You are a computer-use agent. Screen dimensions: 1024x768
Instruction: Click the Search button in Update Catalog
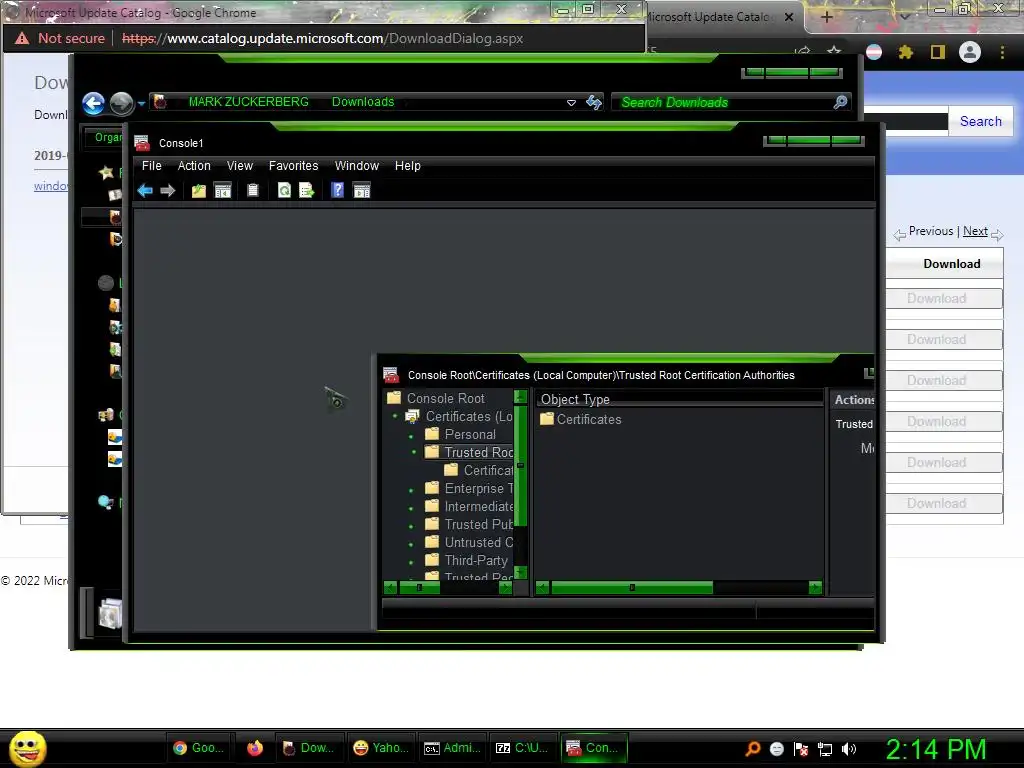tap(980, 121)
